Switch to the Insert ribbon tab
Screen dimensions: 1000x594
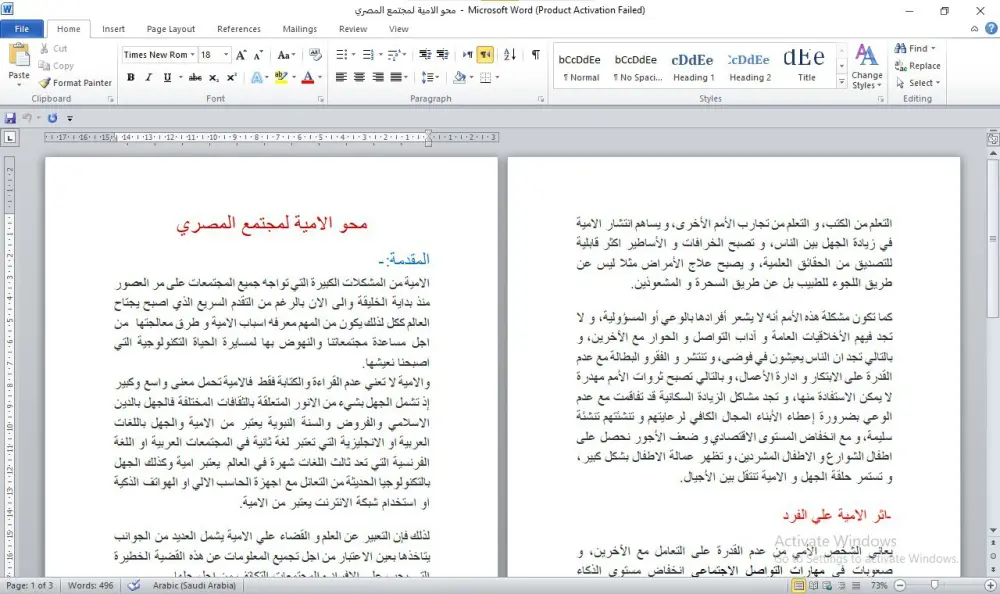[115, 29]
